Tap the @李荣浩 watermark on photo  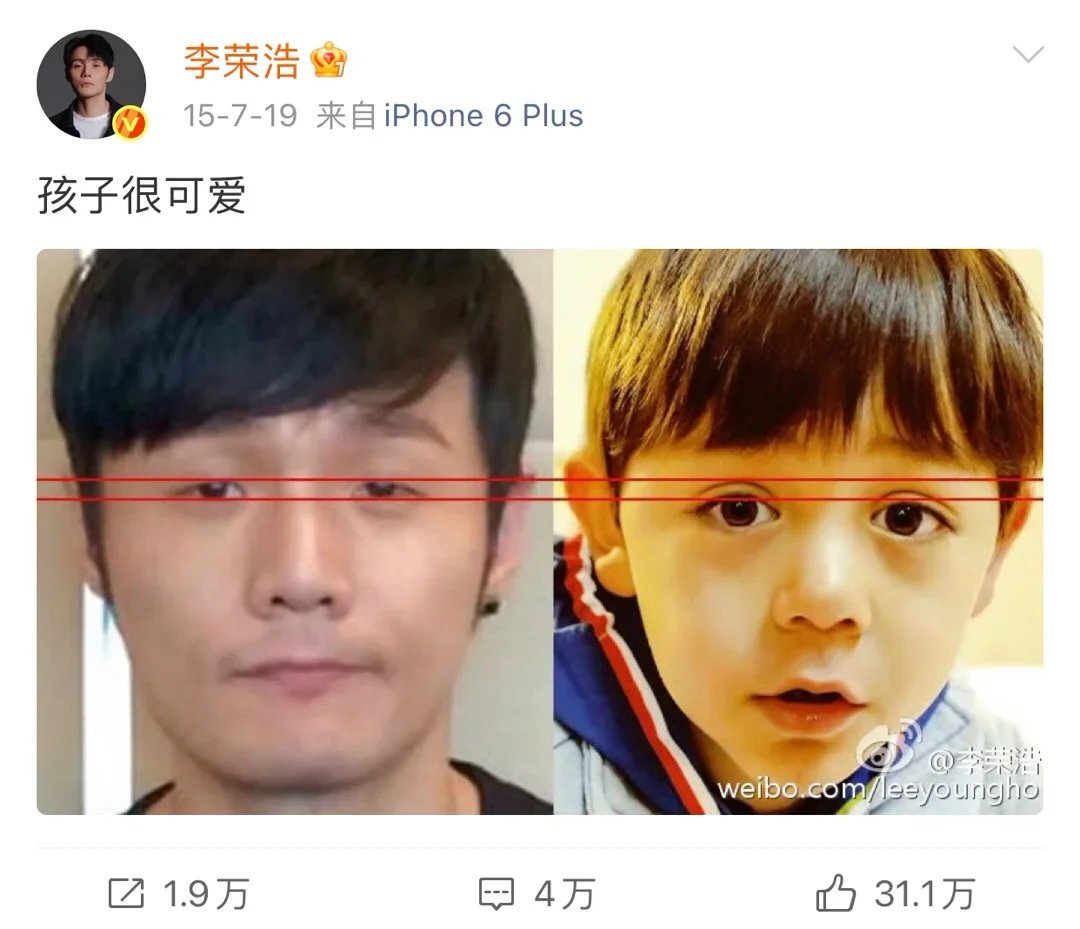point(985,761)
